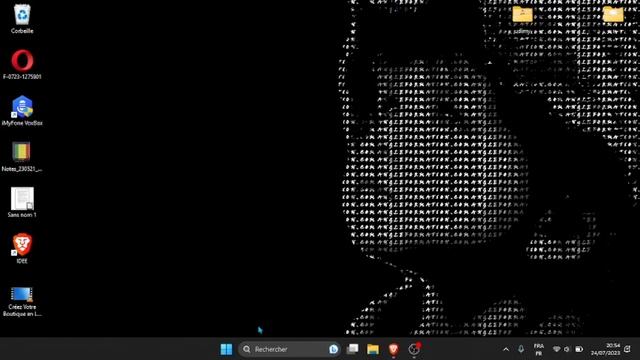The width and height of the screenshot is (640, 360).
Task: Select the Opera F-0723-1275801 desktop icon
Action: pos(22,64)
